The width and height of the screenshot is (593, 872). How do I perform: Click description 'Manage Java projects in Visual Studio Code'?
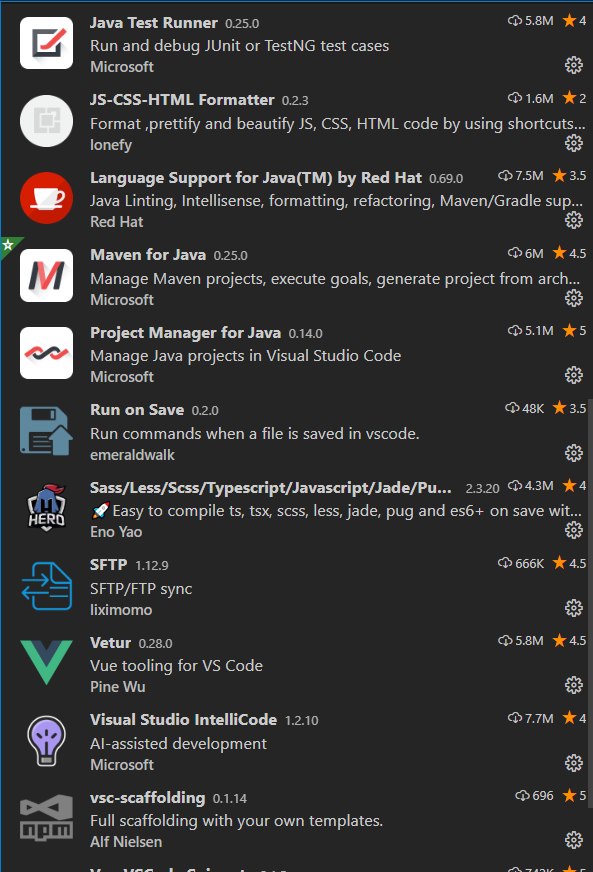pyautogui.click(x=245, y=356)
